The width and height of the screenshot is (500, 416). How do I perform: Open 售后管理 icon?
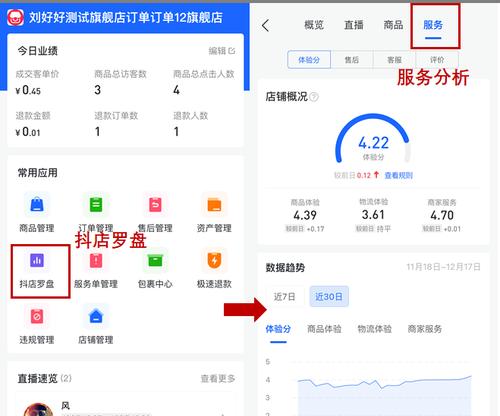point(155,204)
